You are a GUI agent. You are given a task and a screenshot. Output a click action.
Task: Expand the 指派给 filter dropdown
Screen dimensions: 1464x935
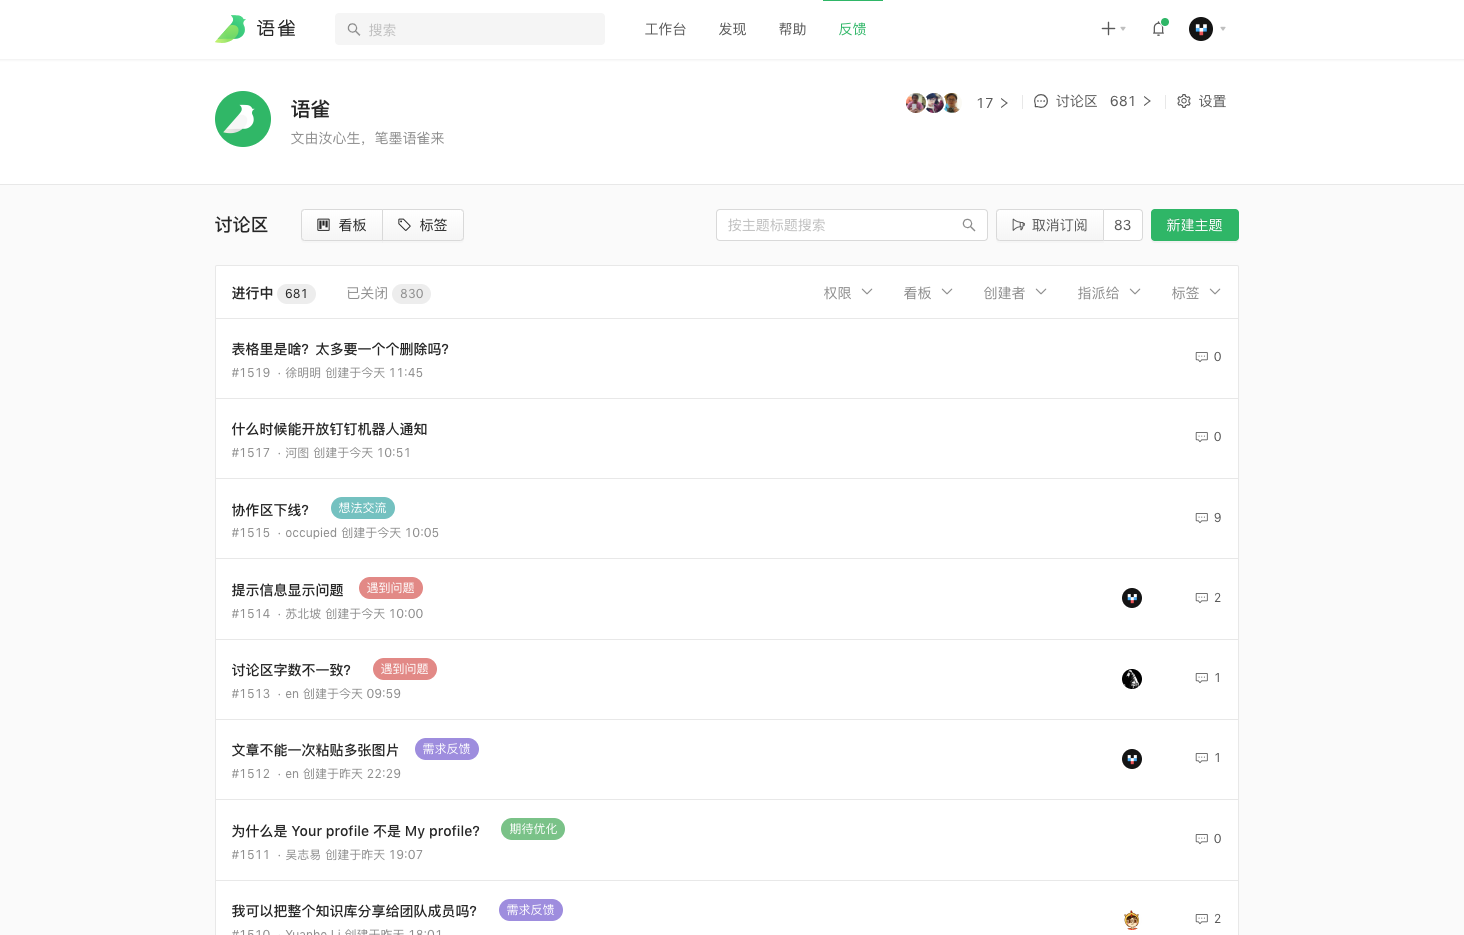1108,293
